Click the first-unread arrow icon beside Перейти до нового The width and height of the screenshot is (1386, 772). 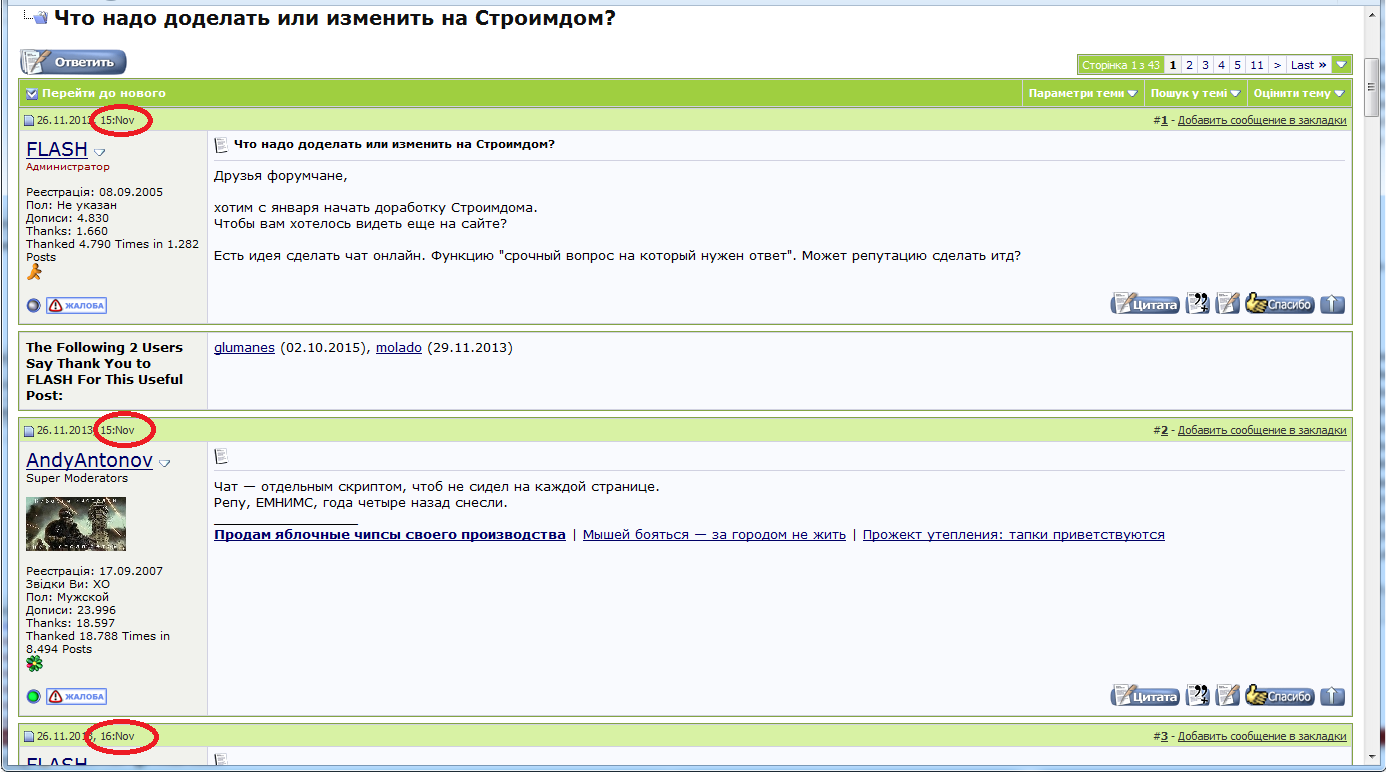click(32, 93)
